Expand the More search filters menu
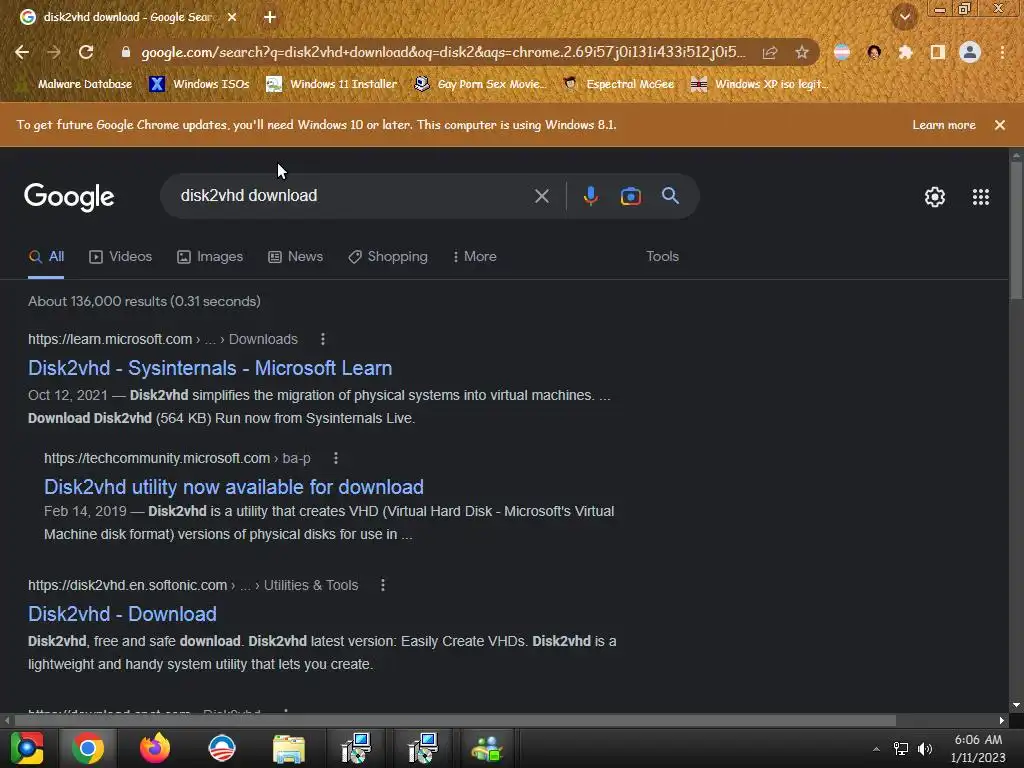The height and width of the screenshot is (768, 1024). 475,257
